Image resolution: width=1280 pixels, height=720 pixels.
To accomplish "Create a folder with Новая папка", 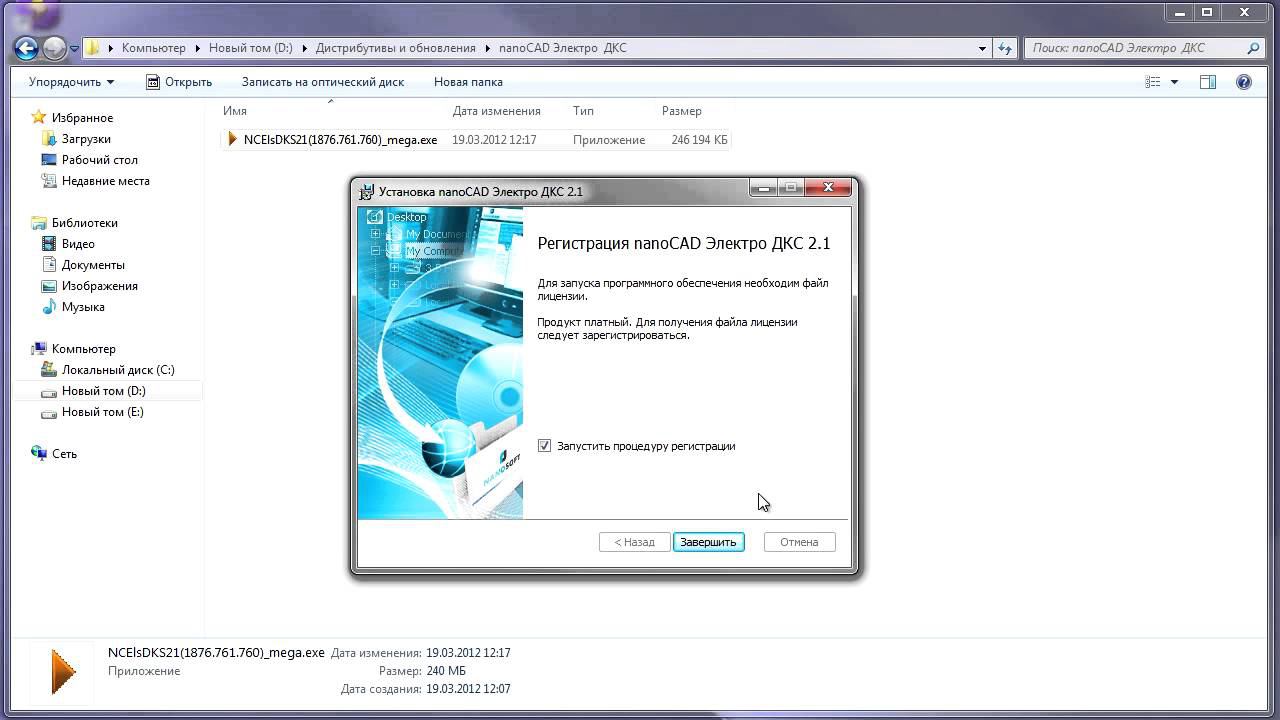I will tap(468, 82).
